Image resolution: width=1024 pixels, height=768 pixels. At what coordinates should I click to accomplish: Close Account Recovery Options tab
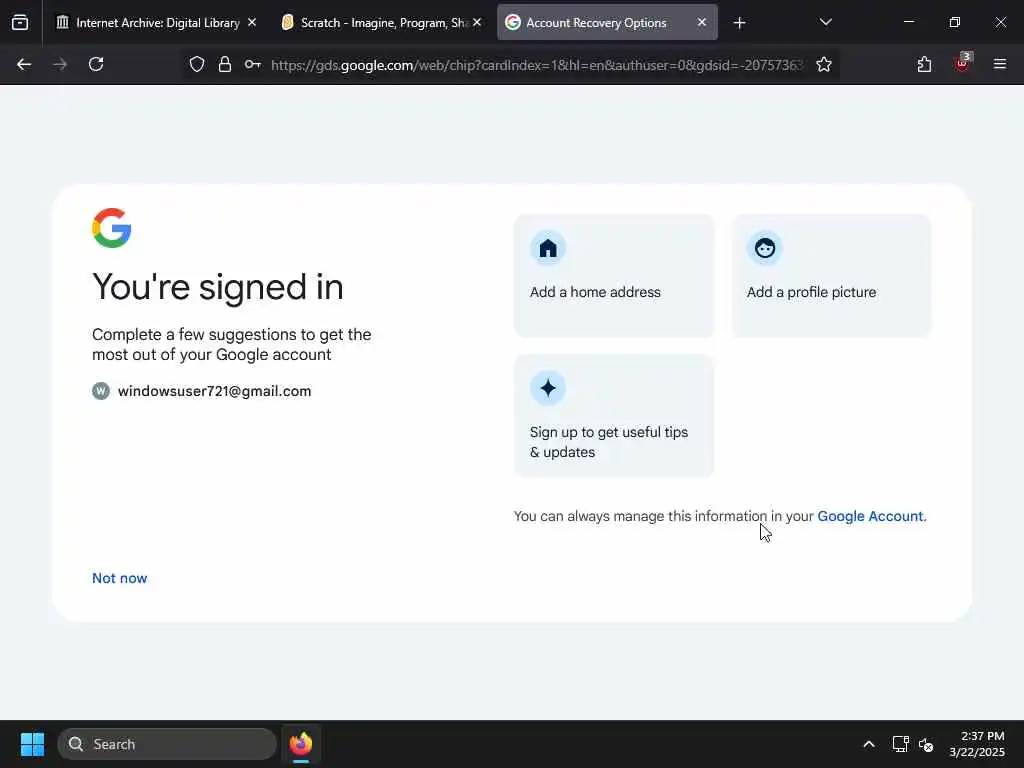[x=701, y=22]
